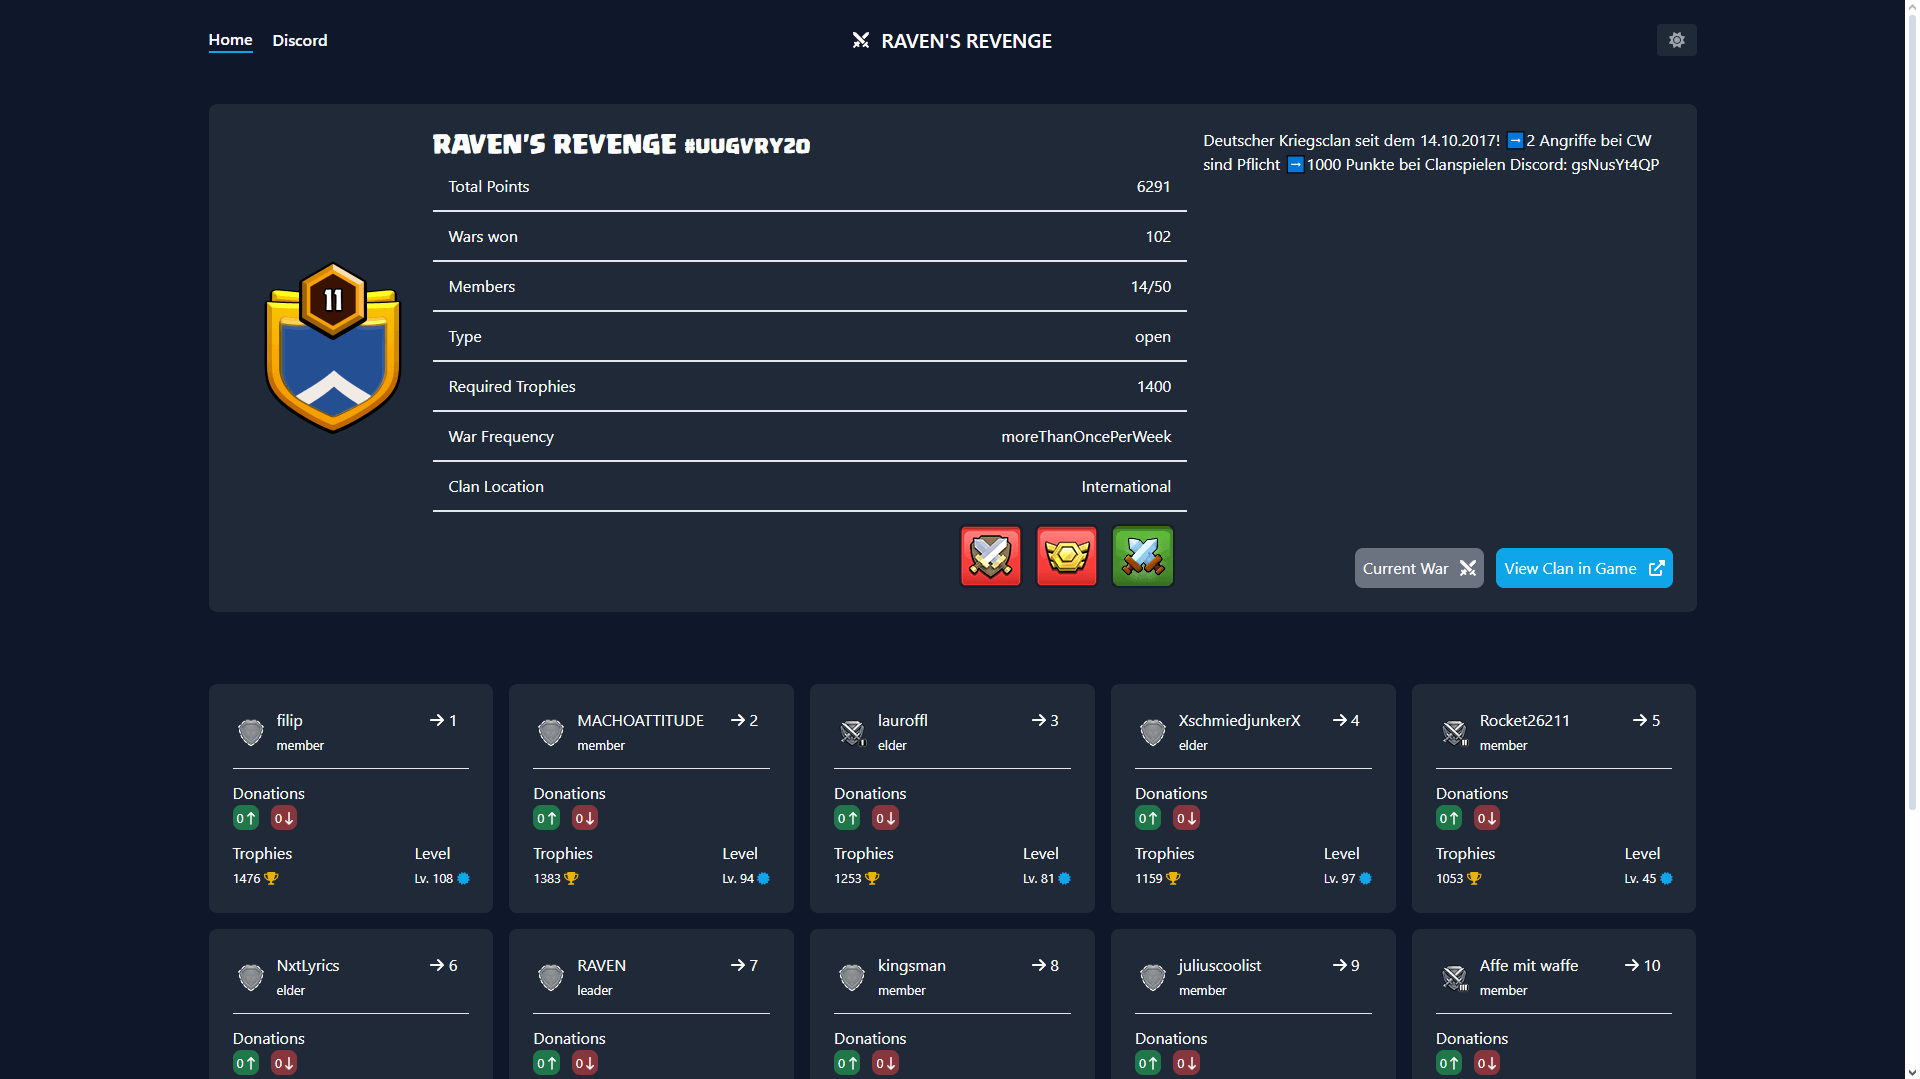Click lauroffl's donations received badge
The height and width of the screenshot is (1079, 1920).
pos(885,818)
